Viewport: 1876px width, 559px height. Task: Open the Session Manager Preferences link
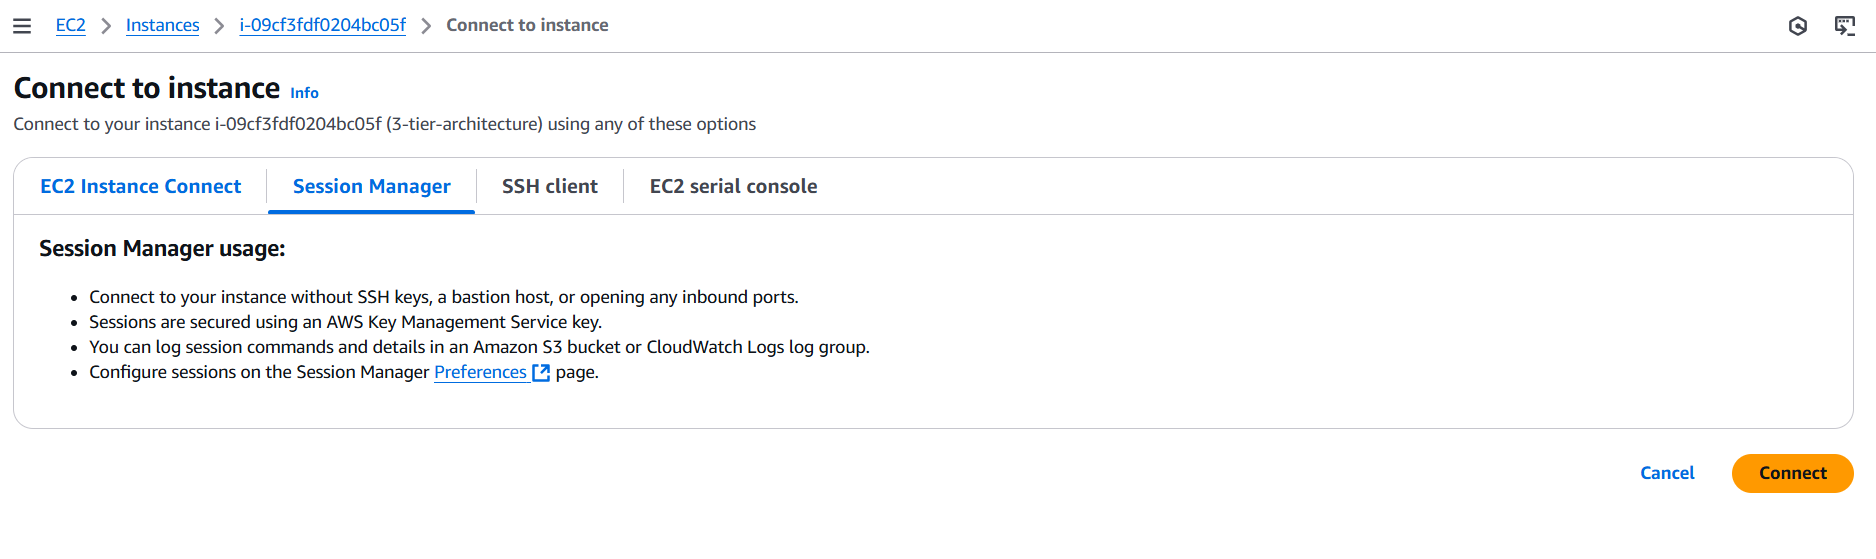480,372
